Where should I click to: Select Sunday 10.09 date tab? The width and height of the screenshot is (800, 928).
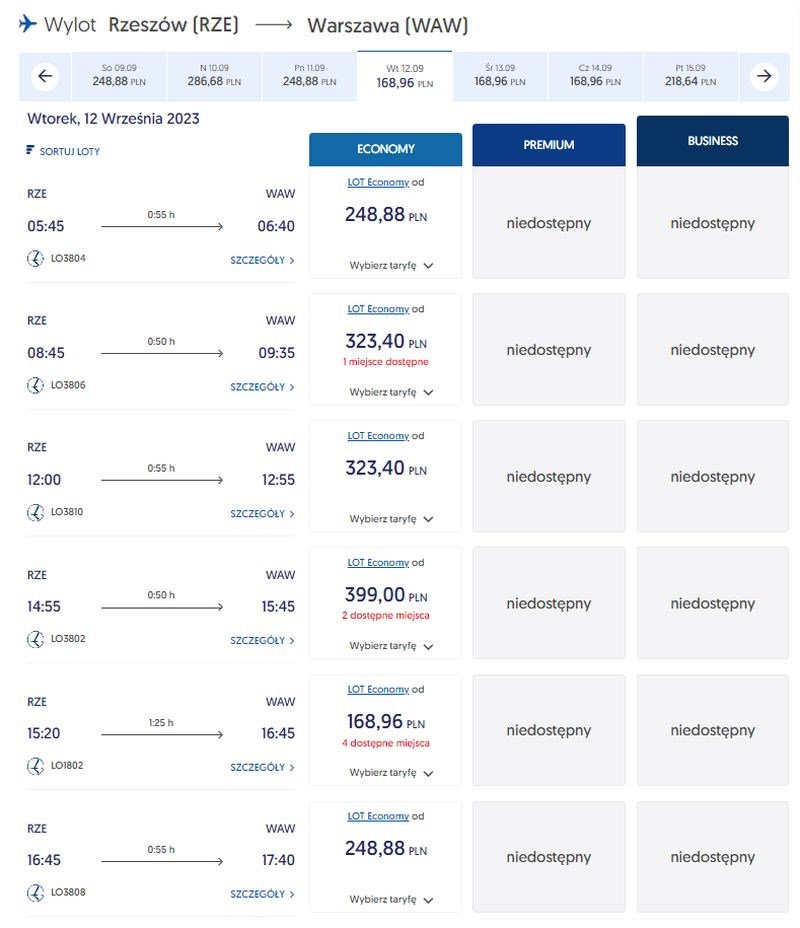214,76
